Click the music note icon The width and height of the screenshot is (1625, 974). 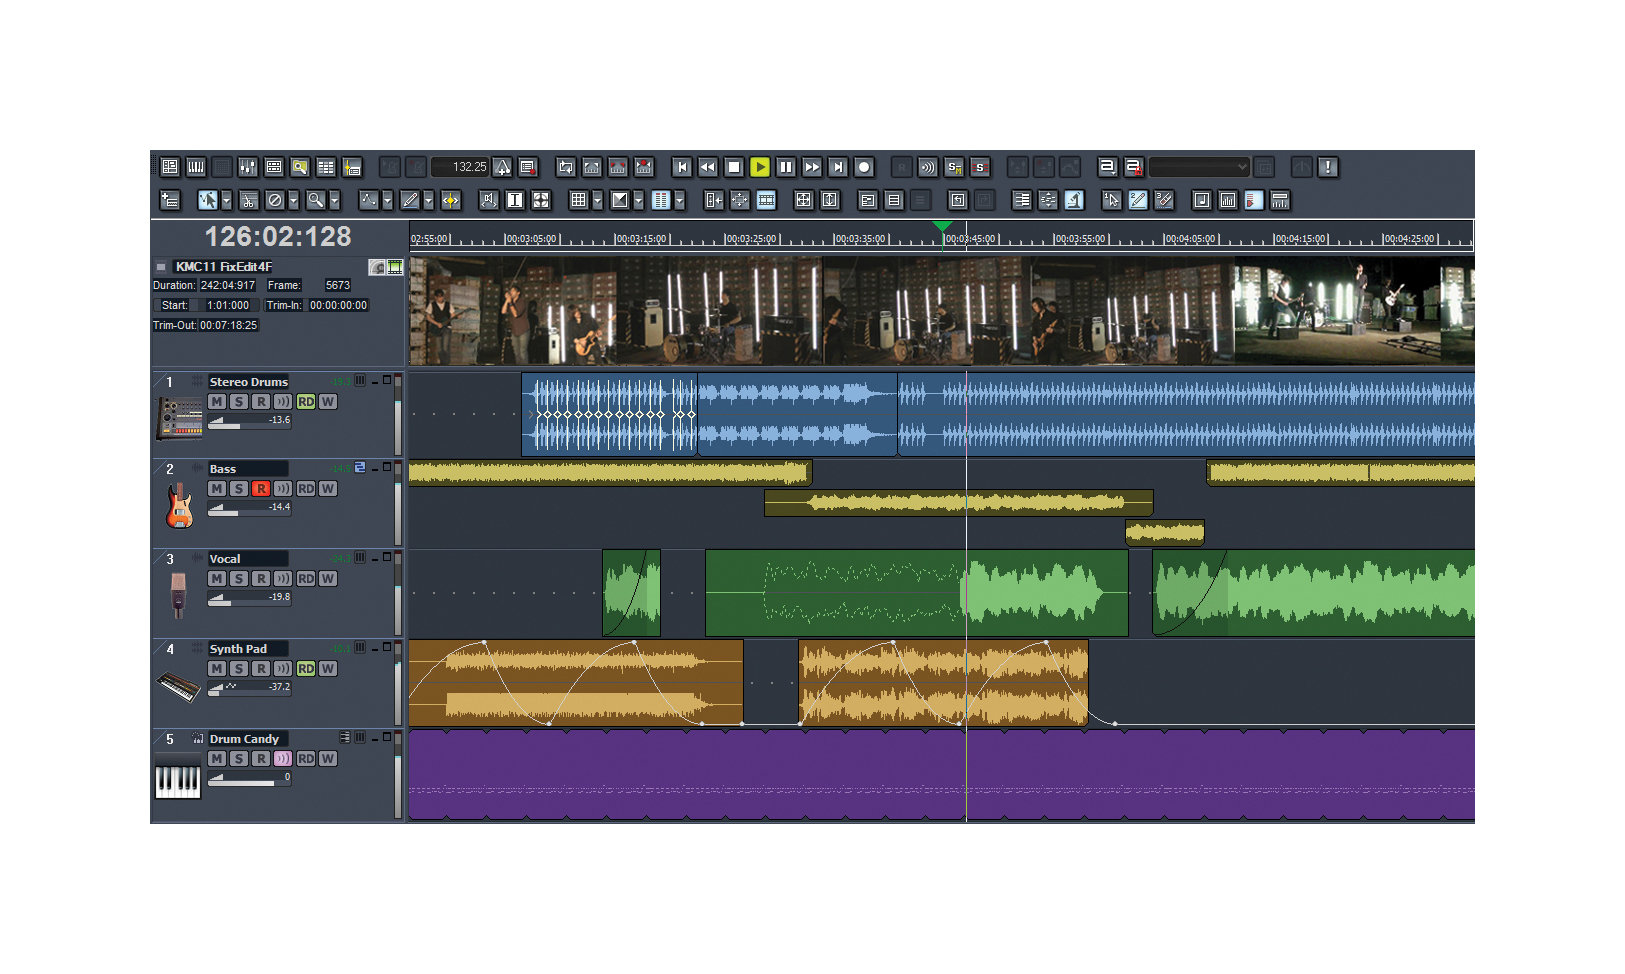[x=1202, y=200]
